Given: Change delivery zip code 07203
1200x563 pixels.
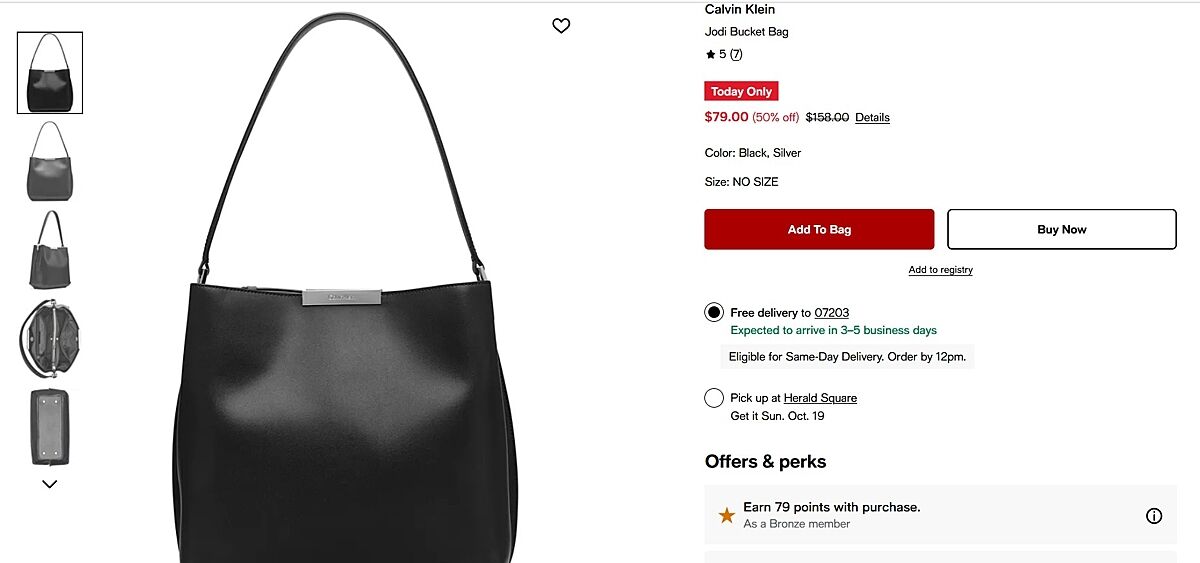Looking at the screenshot, I should [x=832, y=313].
